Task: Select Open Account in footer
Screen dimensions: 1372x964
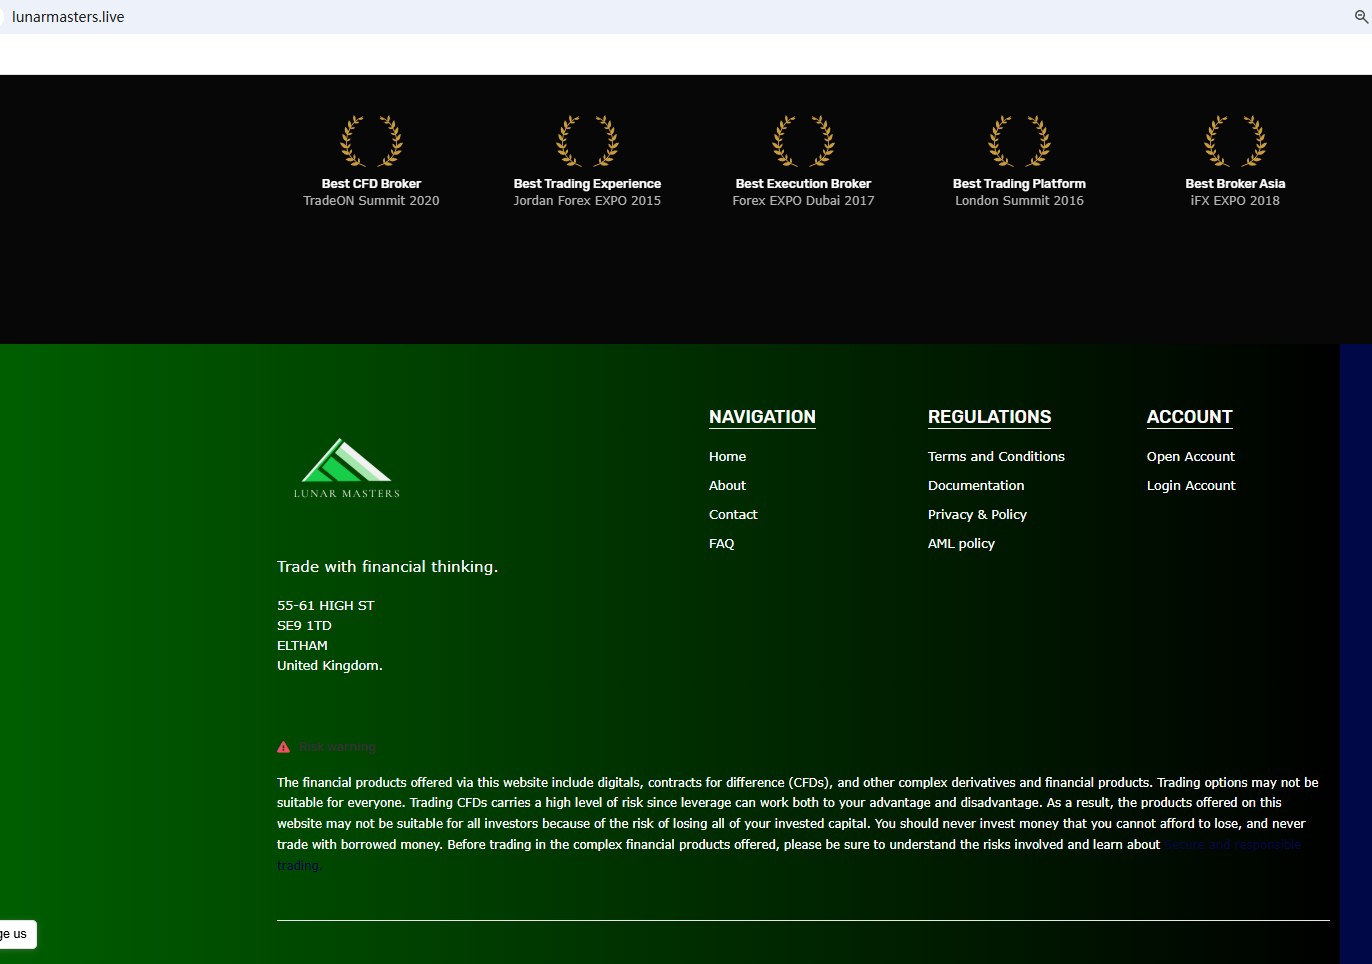Action: [1190, 457]
